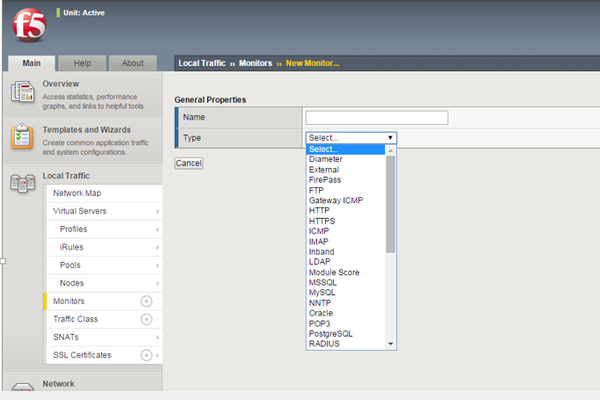Switch to the Help tab
Screen dimensions: 600x400
coord(83,63)
